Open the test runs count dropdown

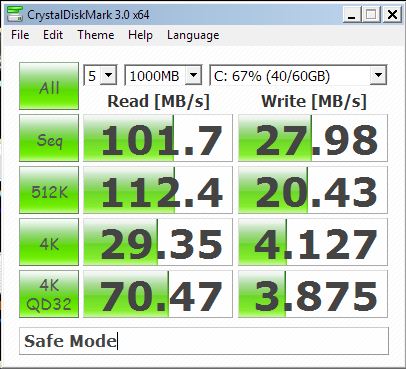point(100,75)
